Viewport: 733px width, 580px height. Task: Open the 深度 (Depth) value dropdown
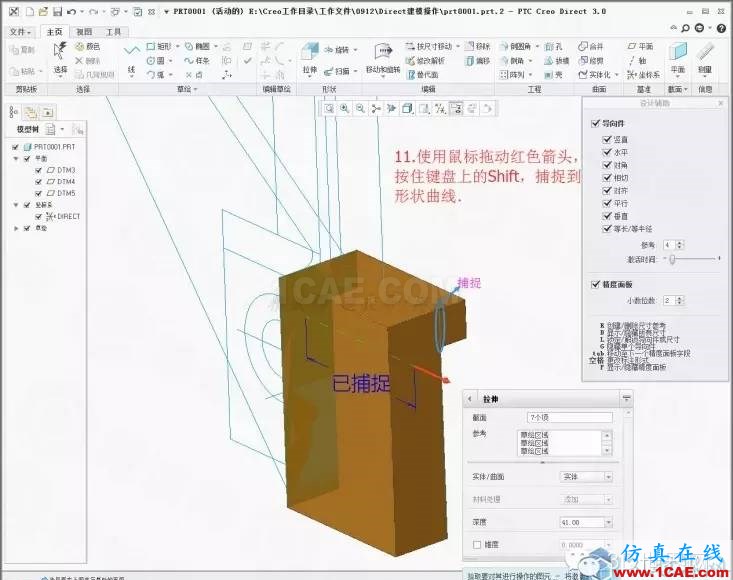tap(608, 523)
